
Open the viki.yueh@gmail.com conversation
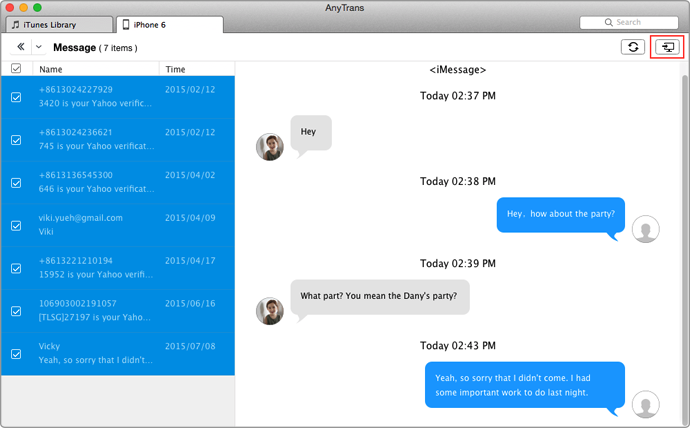[117, 225]
